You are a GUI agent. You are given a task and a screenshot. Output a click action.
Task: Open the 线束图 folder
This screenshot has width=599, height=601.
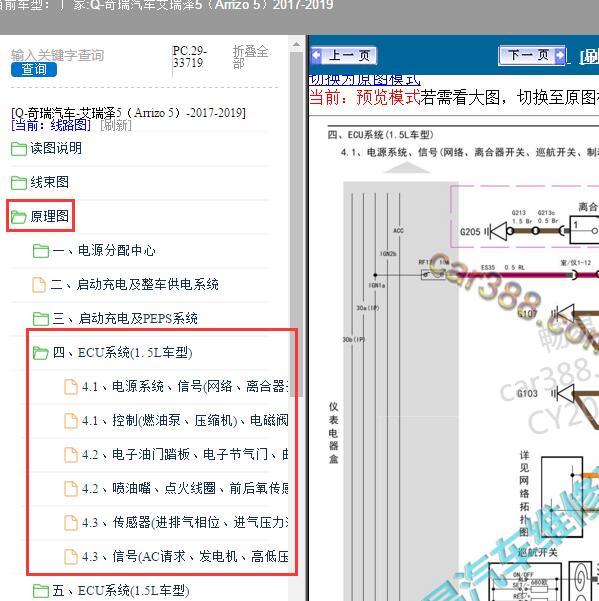coord(49,182)
